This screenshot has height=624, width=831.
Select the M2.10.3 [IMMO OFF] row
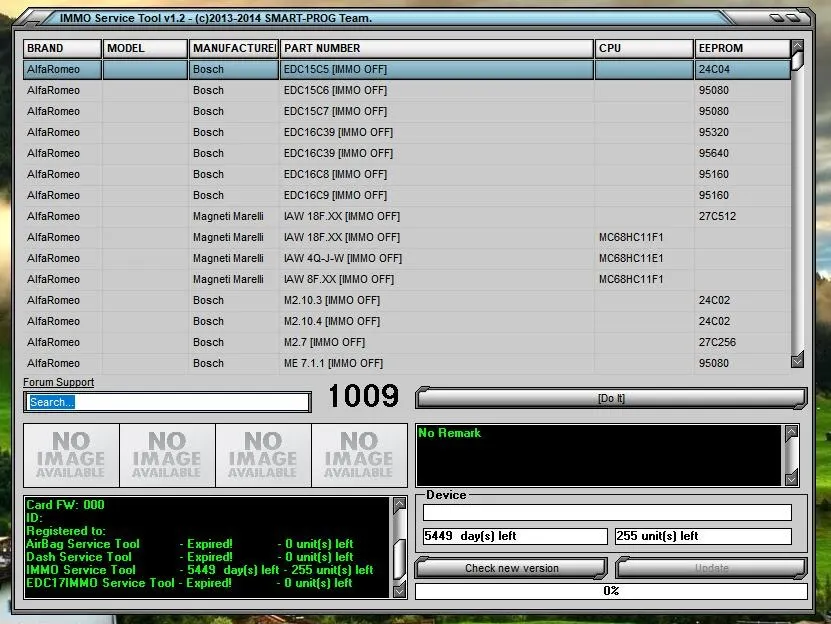406,300
